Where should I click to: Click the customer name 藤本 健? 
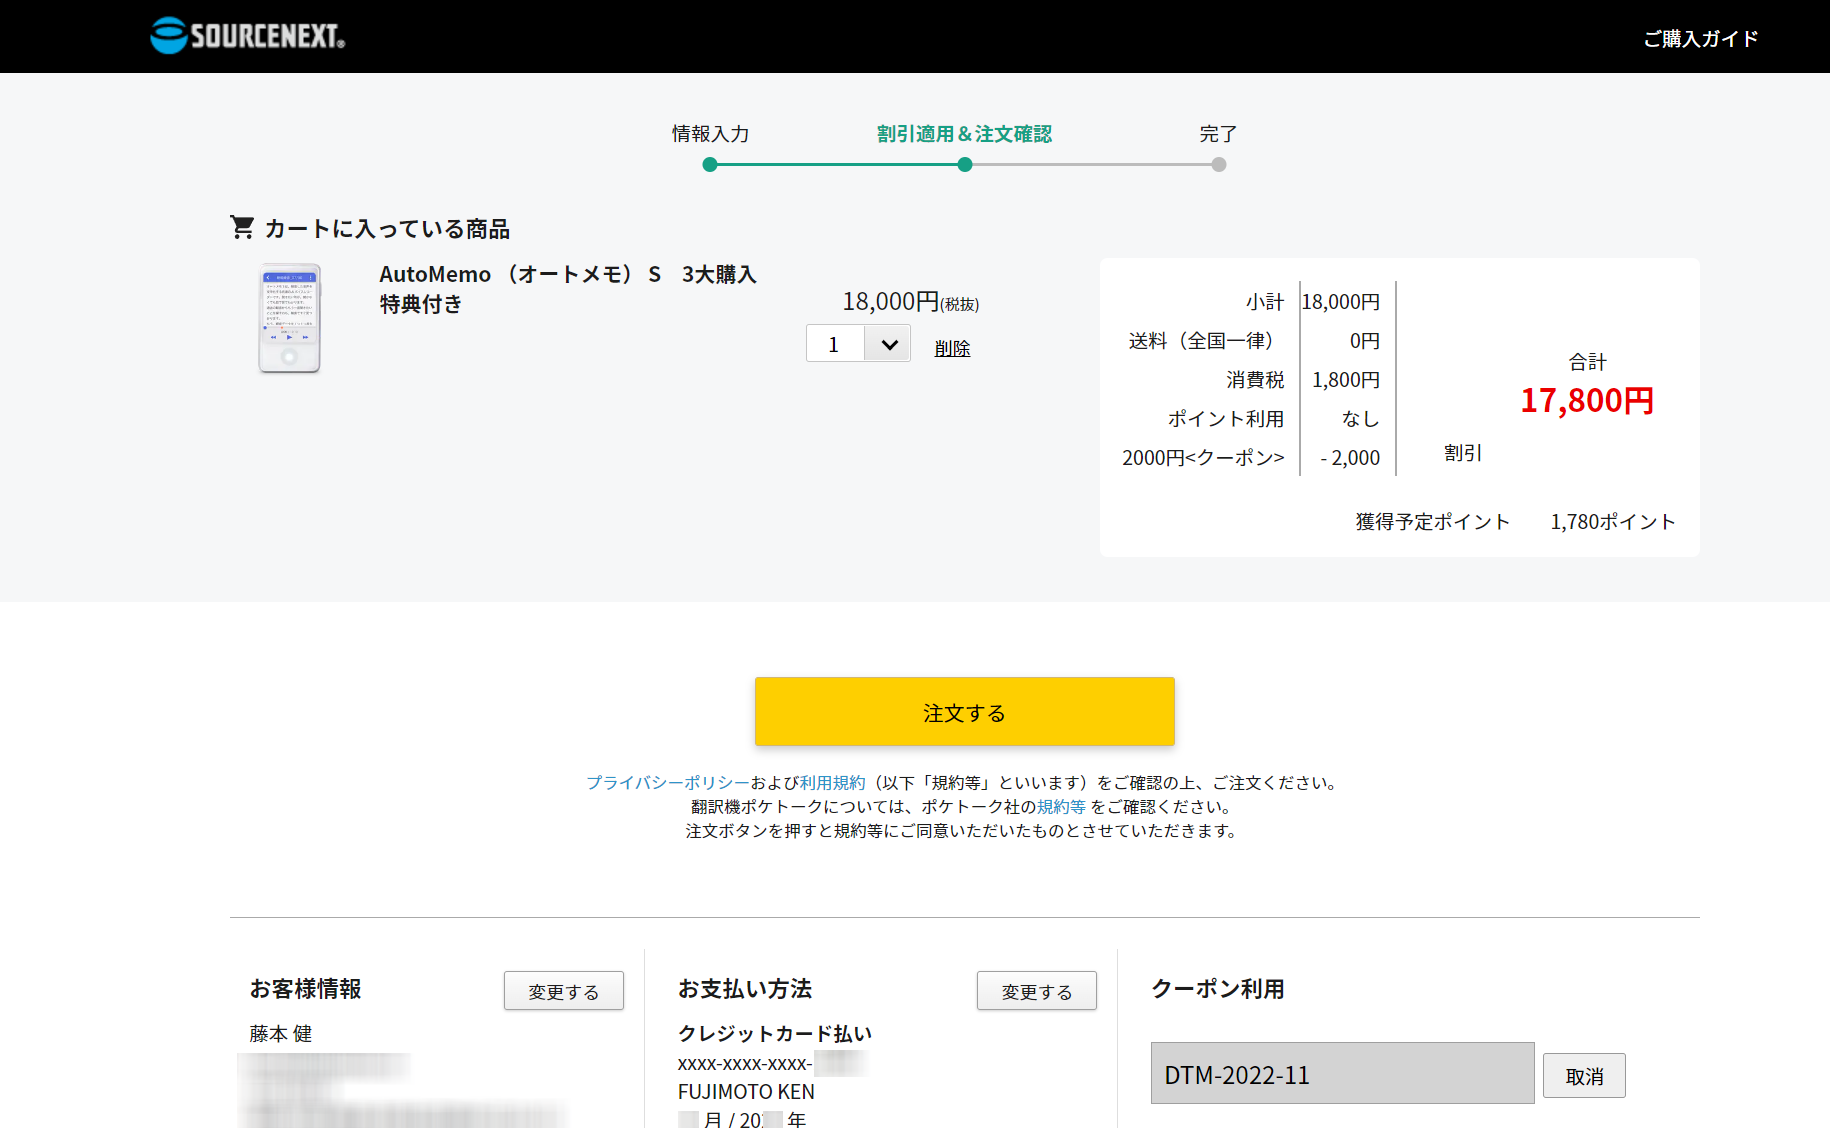[x=281, y=1033]
